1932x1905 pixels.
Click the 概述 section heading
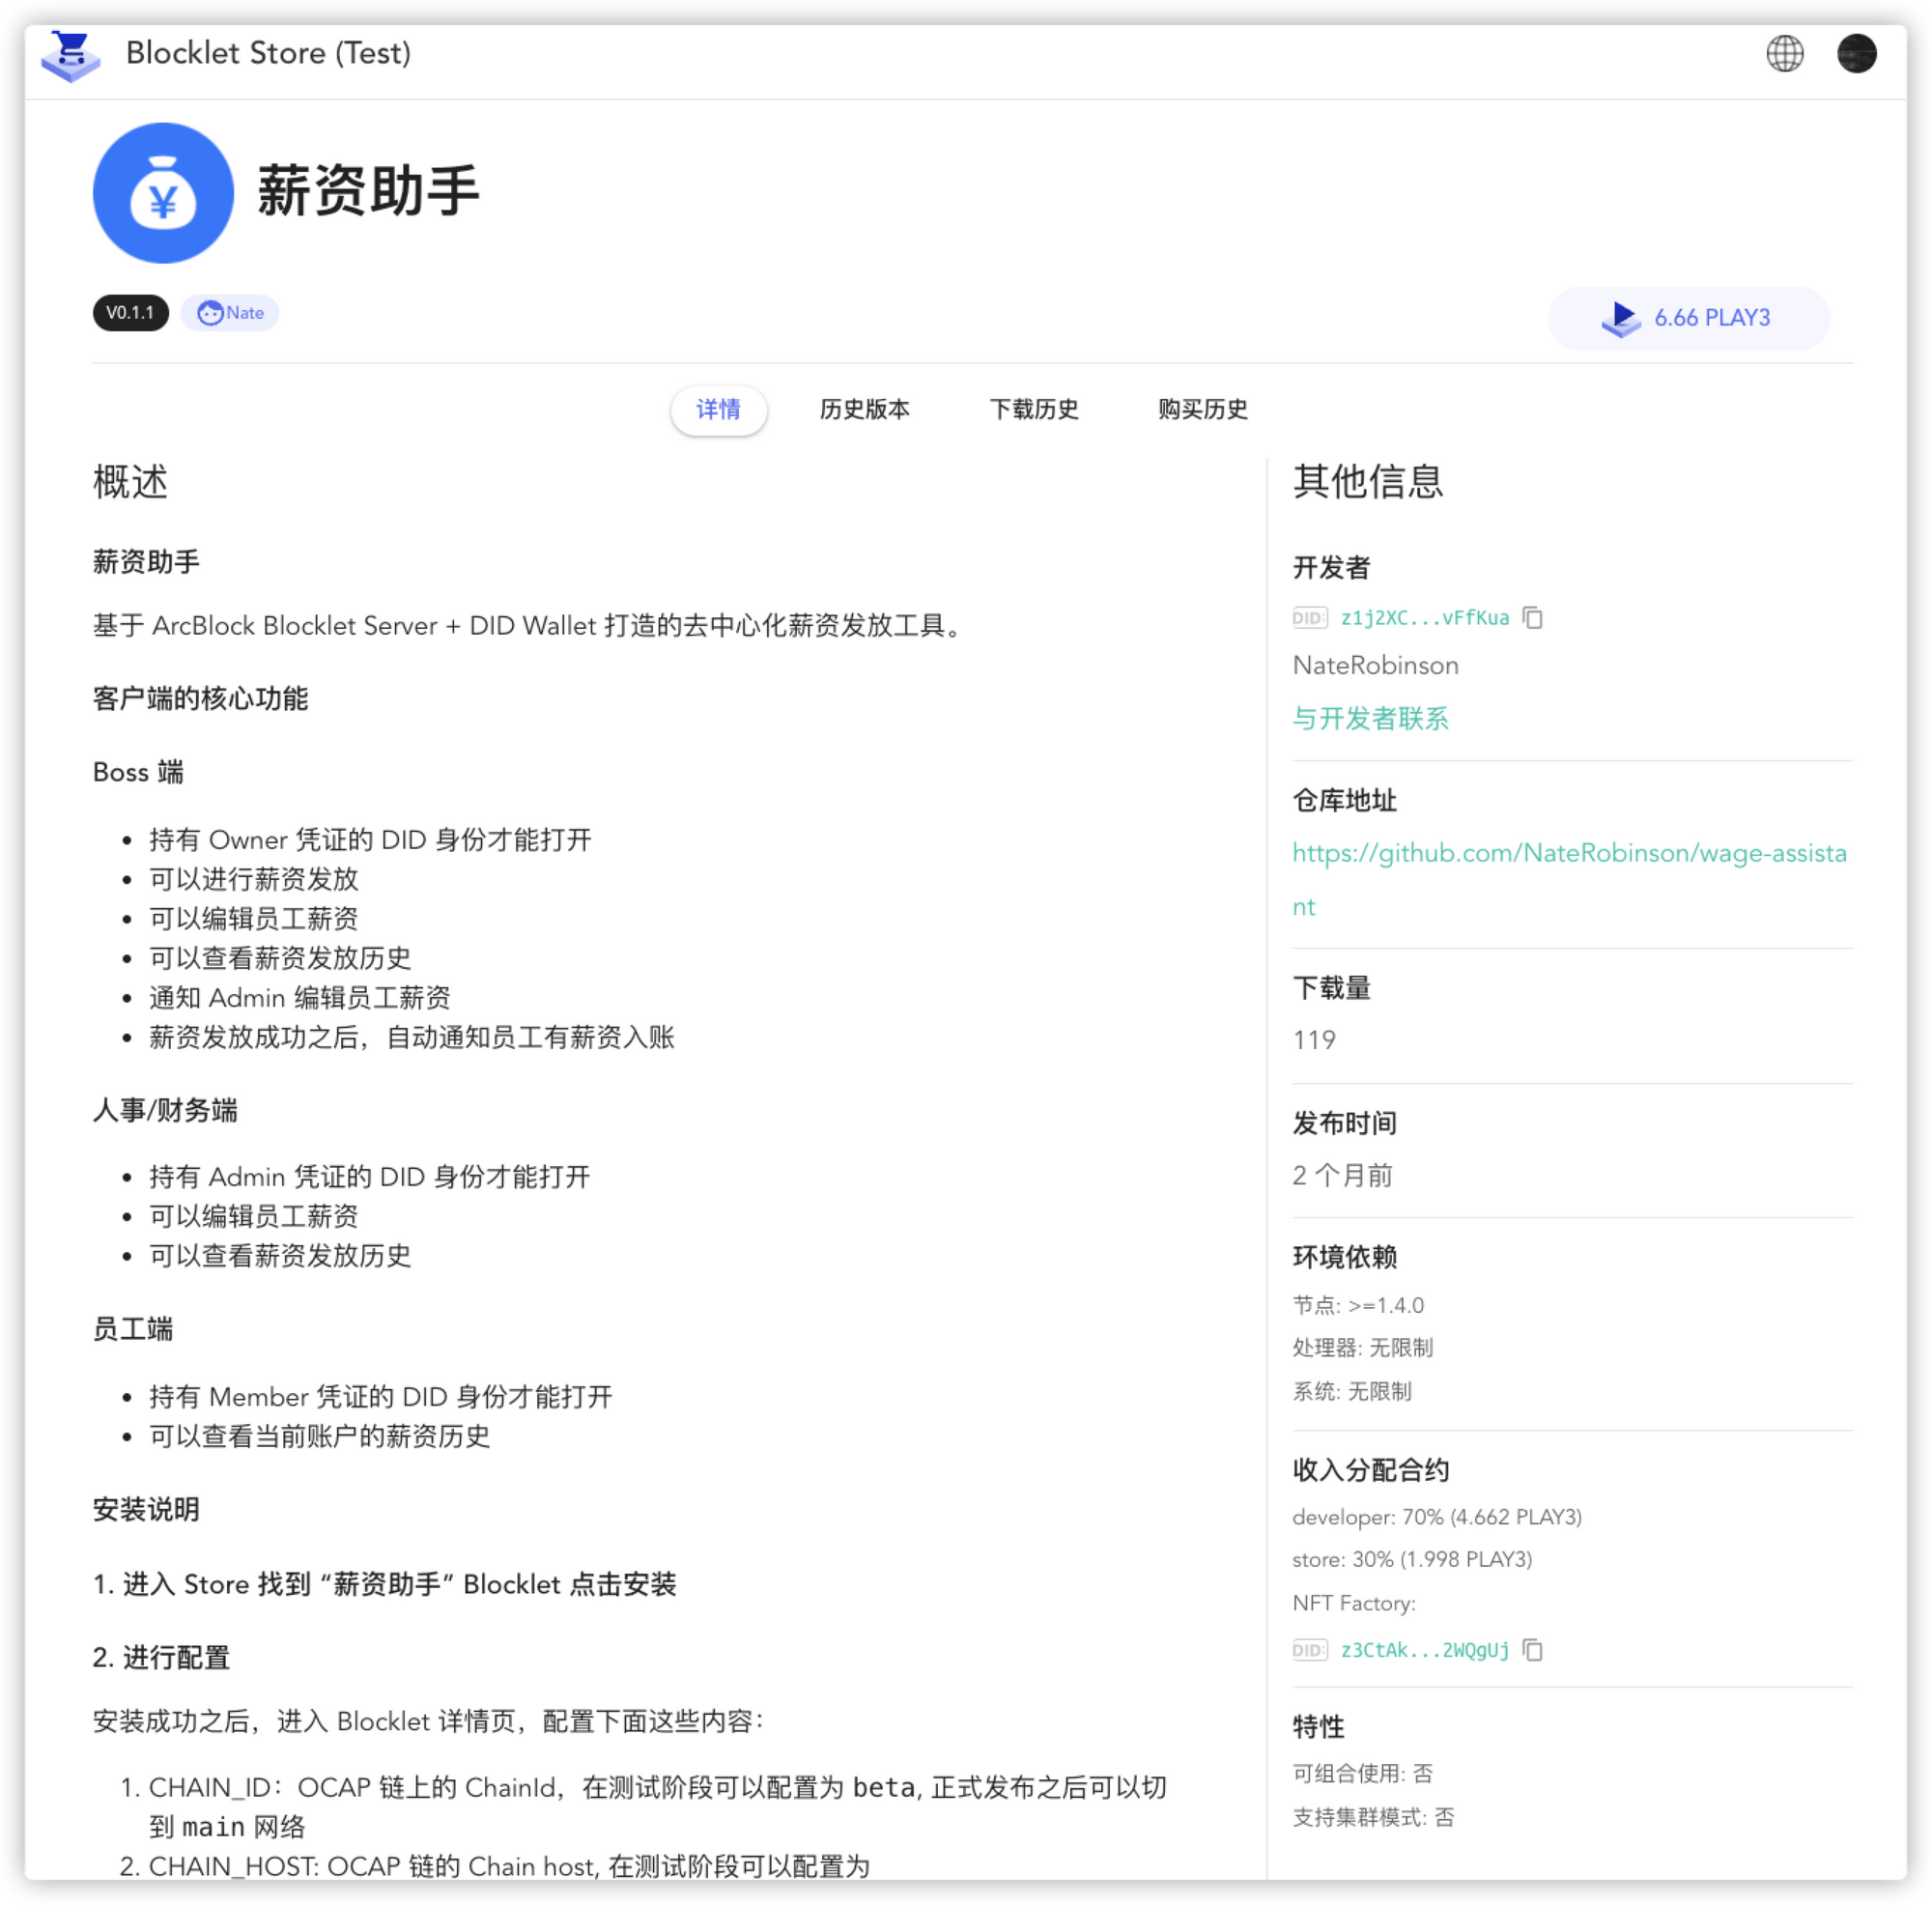tap(131, 482)
